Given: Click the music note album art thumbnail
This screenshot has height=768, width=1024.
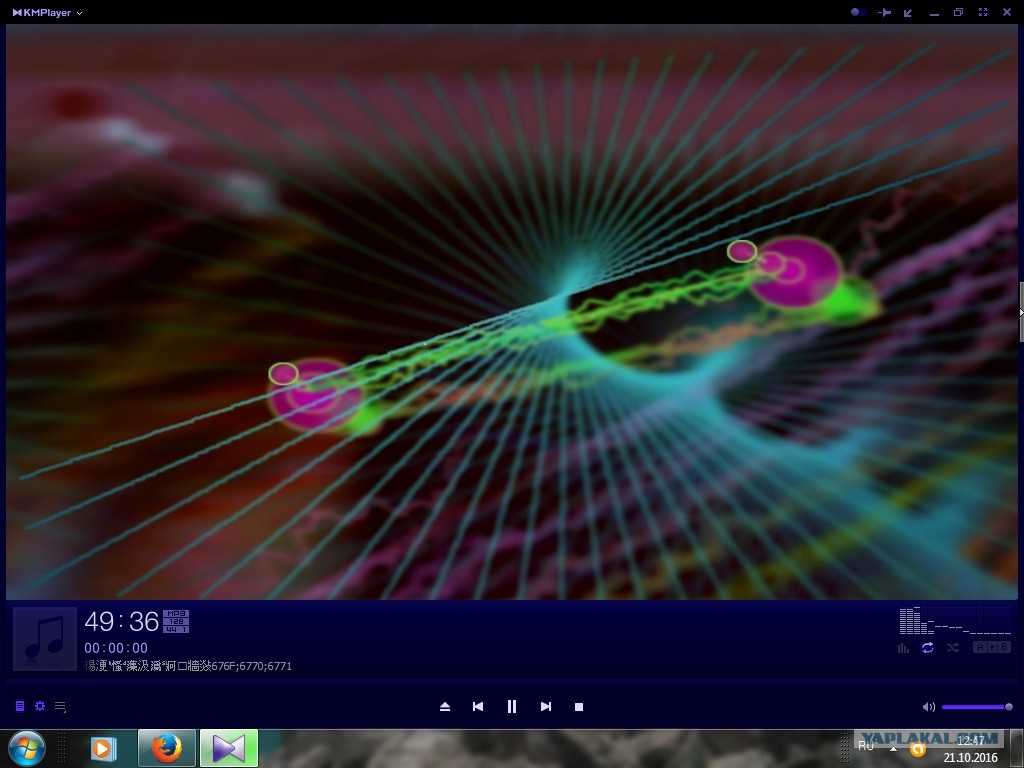Looking at the screenshot, I should point(45,639).
